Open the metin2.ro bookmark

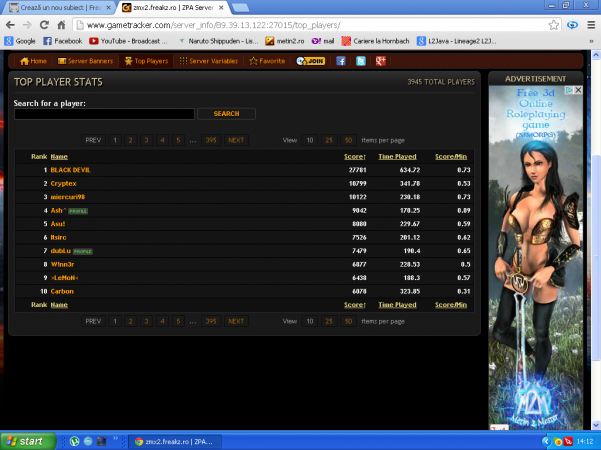pos(284,41)
